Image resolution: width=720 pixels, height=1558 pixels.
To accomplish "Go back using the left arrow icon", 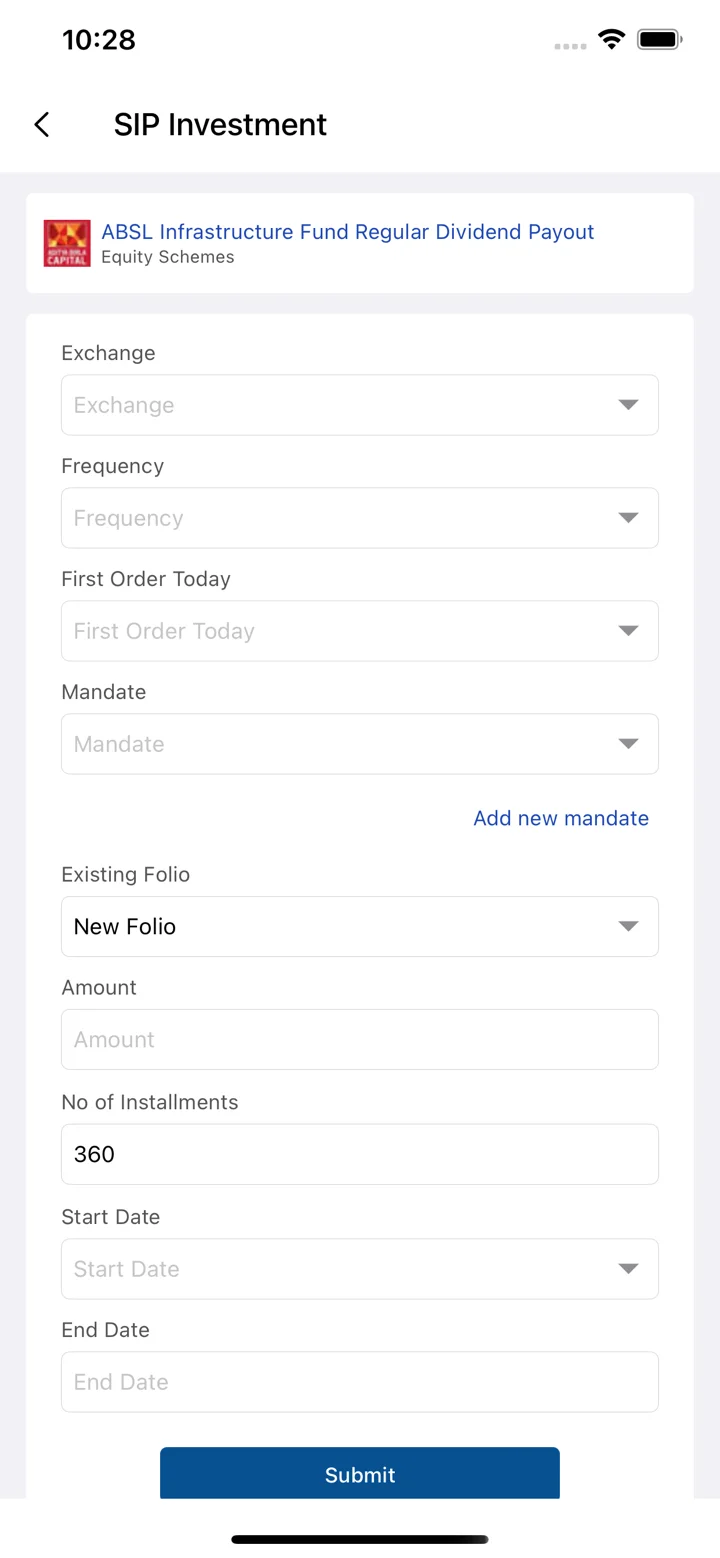I will (x=41, y=125).
